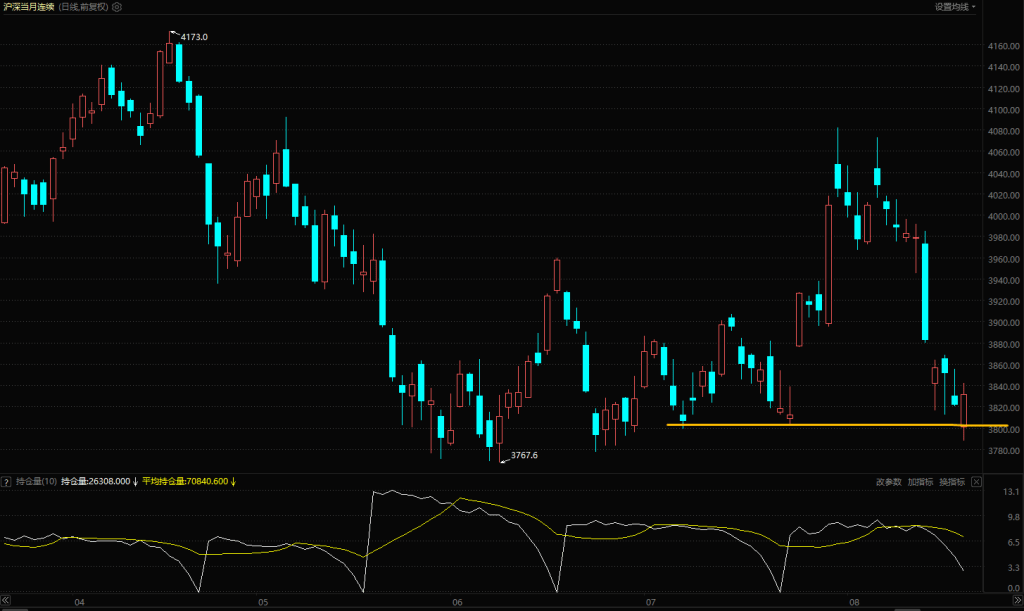Click 换指标 to switch indicator
The height and width of the screenshot is (611, 1024).
pyautogui.click(x=952, y=482)
